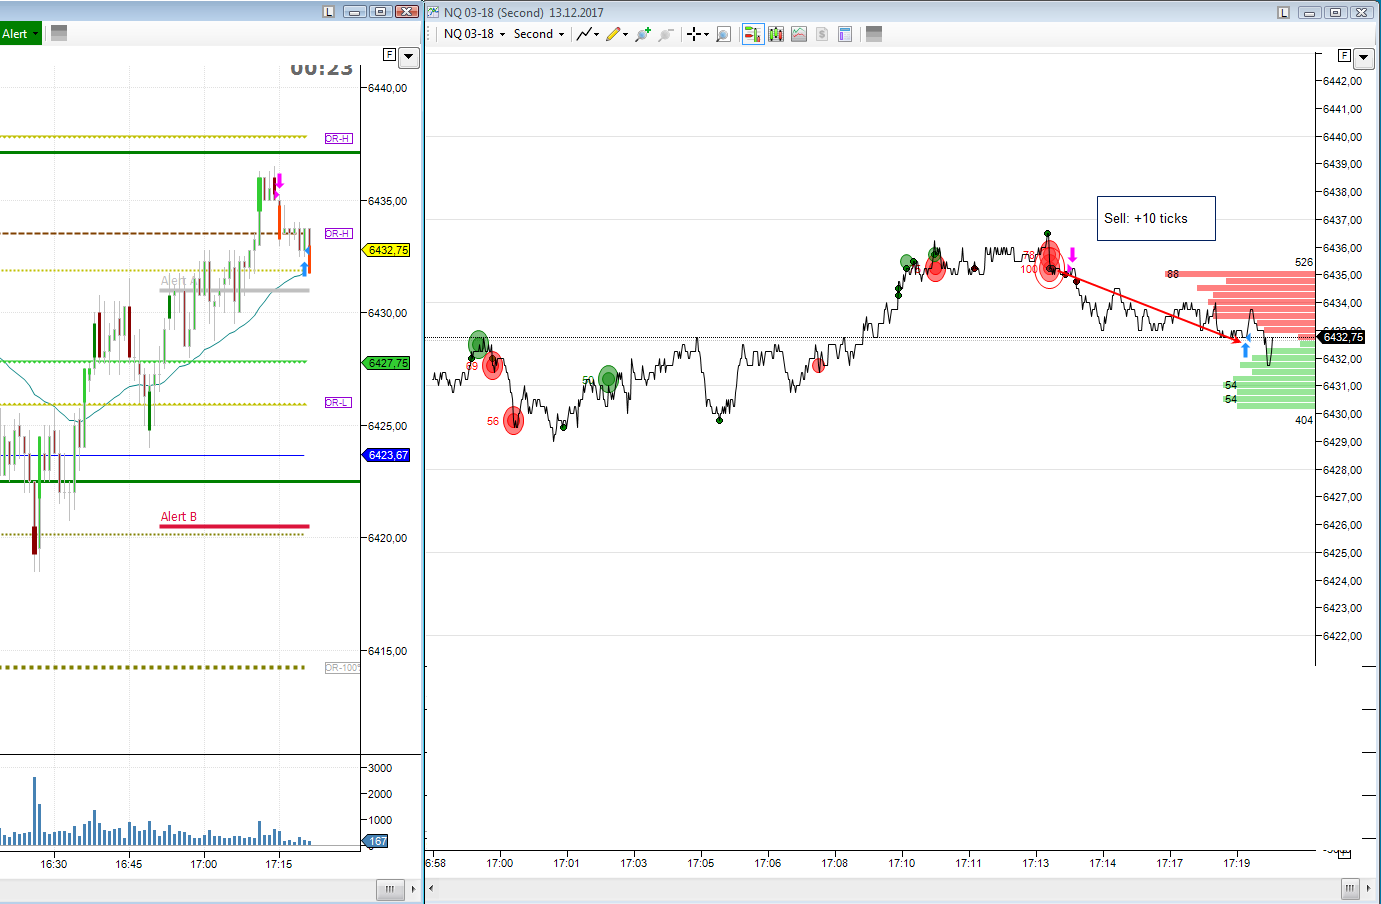Click the NQ chart horizontal scrollbar thumb
The image size is (1381, 904).
coord(1350,888)
